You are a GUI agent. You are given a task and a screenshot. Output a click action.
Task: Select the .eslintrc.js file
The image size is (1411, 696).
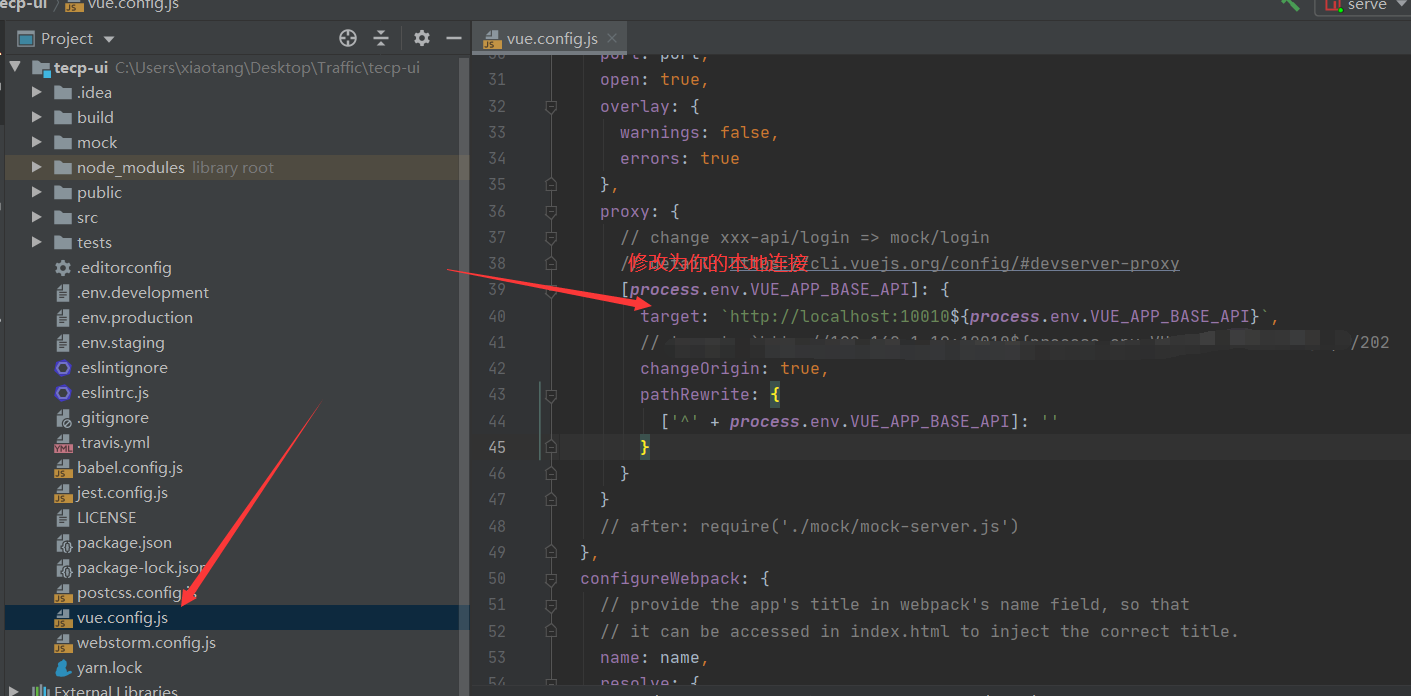[x=113, y=392]
